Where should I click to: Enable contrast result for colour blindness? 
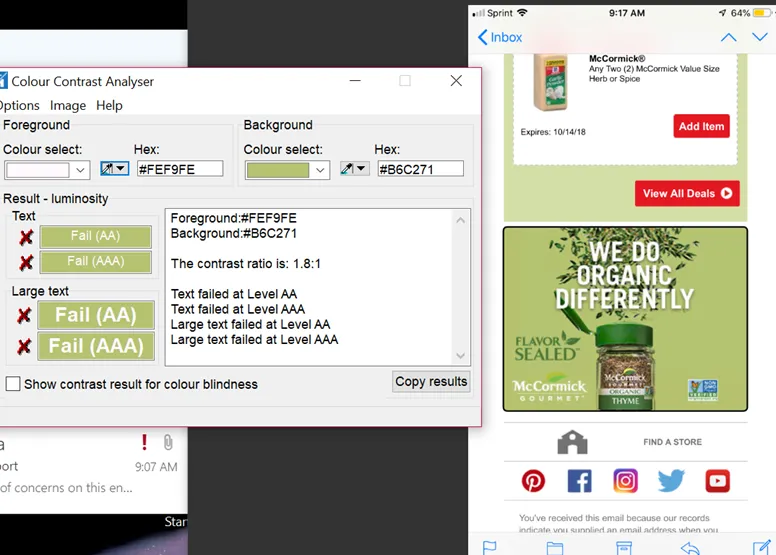point(13,384)
